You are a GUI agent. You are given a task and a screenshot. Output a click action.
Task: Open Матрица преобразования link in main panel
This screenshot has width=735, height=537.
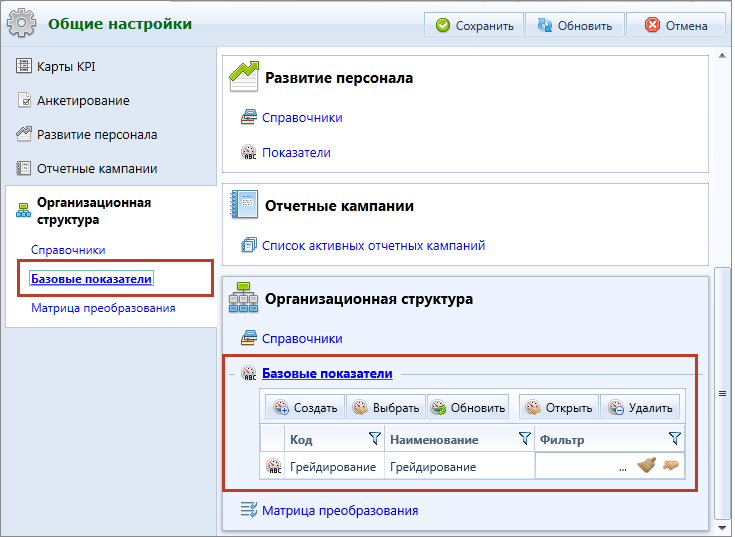(x=340, y=511)
